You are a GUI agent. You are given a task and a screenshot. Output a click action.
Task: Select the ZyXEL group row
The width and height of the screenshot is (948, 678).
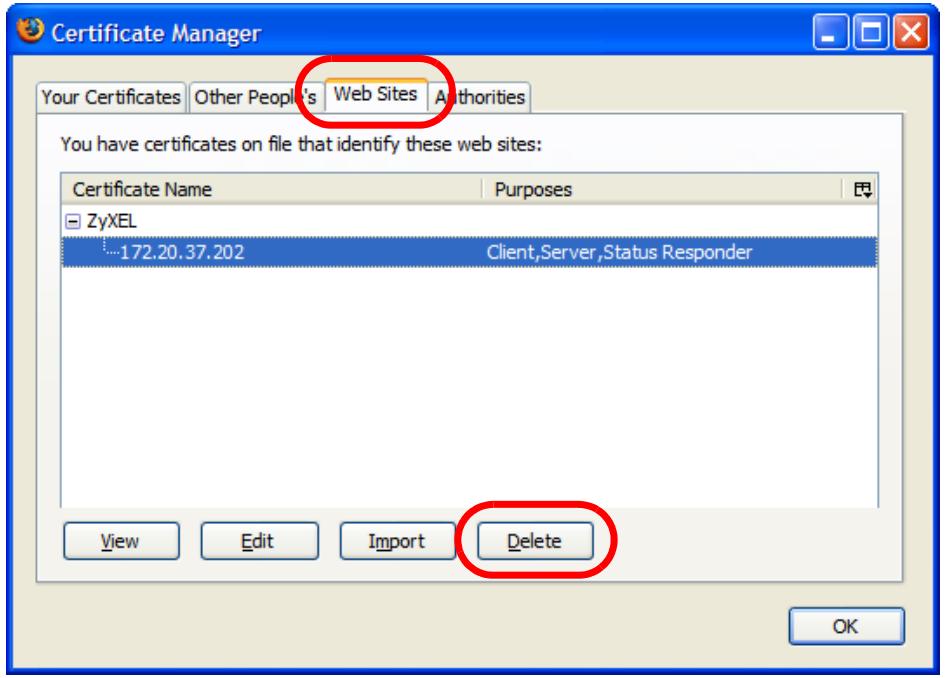click(469, 221)
